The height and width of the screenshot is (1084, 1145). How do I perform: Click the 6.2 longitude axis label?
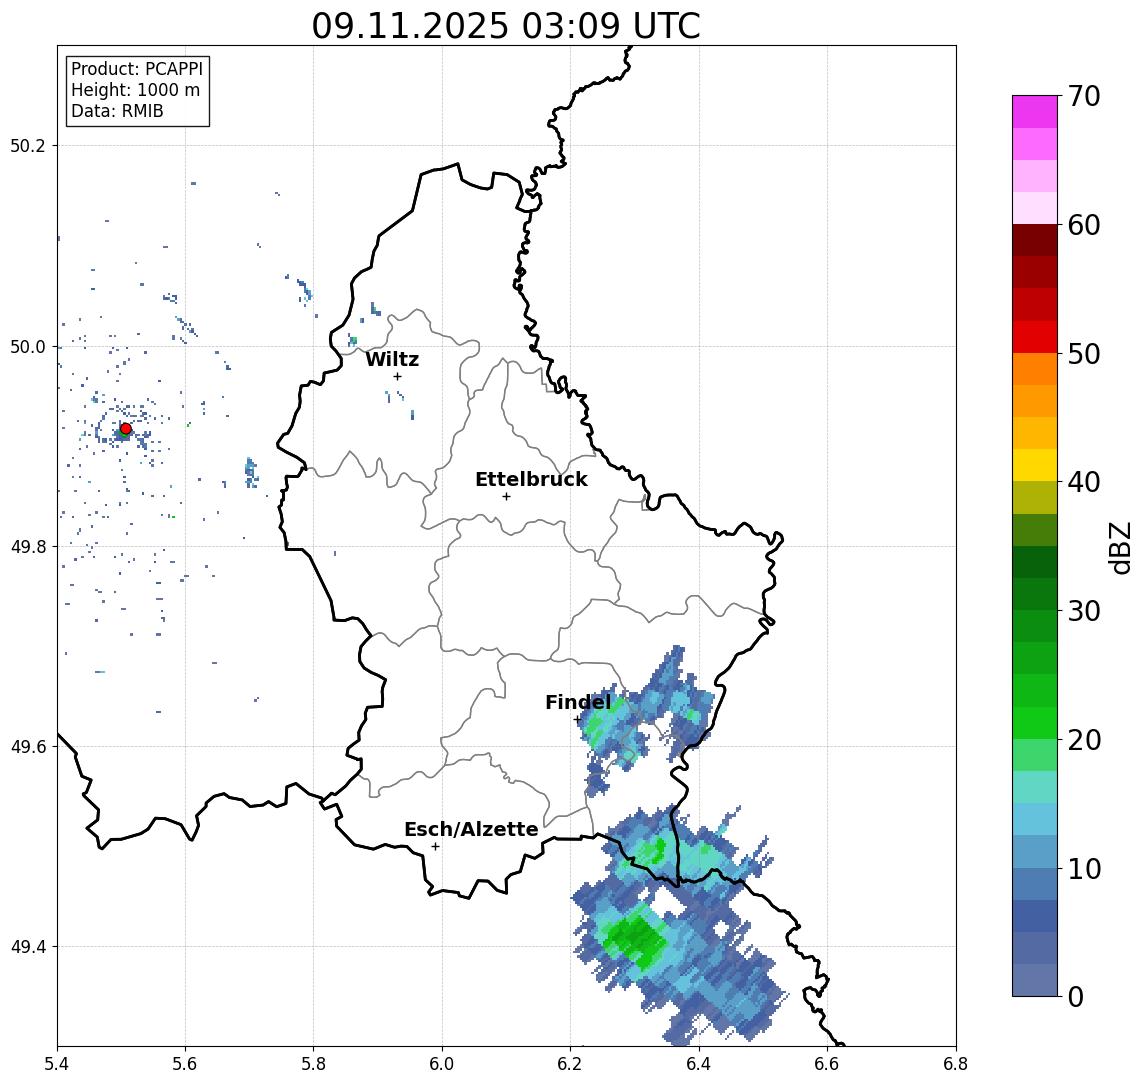(x=571, y=1064)
